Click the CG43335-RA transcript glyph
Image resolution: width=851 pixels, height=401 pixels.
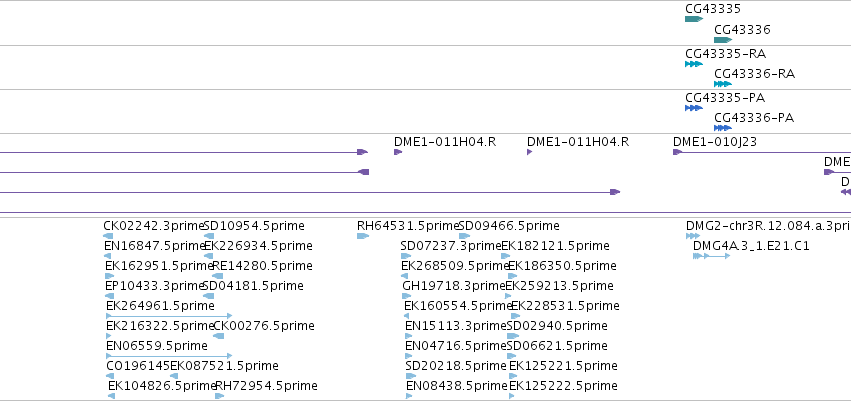[x=694, y=64]
